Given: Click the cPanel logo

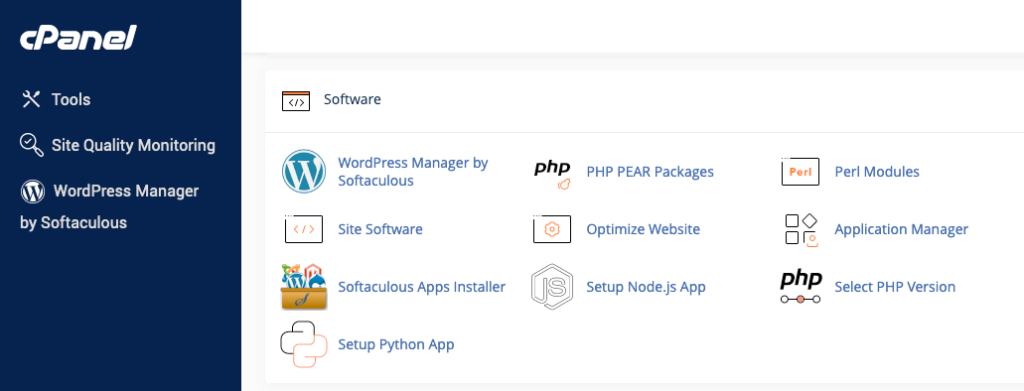Looking at the screenshot, I should [78, 38].
